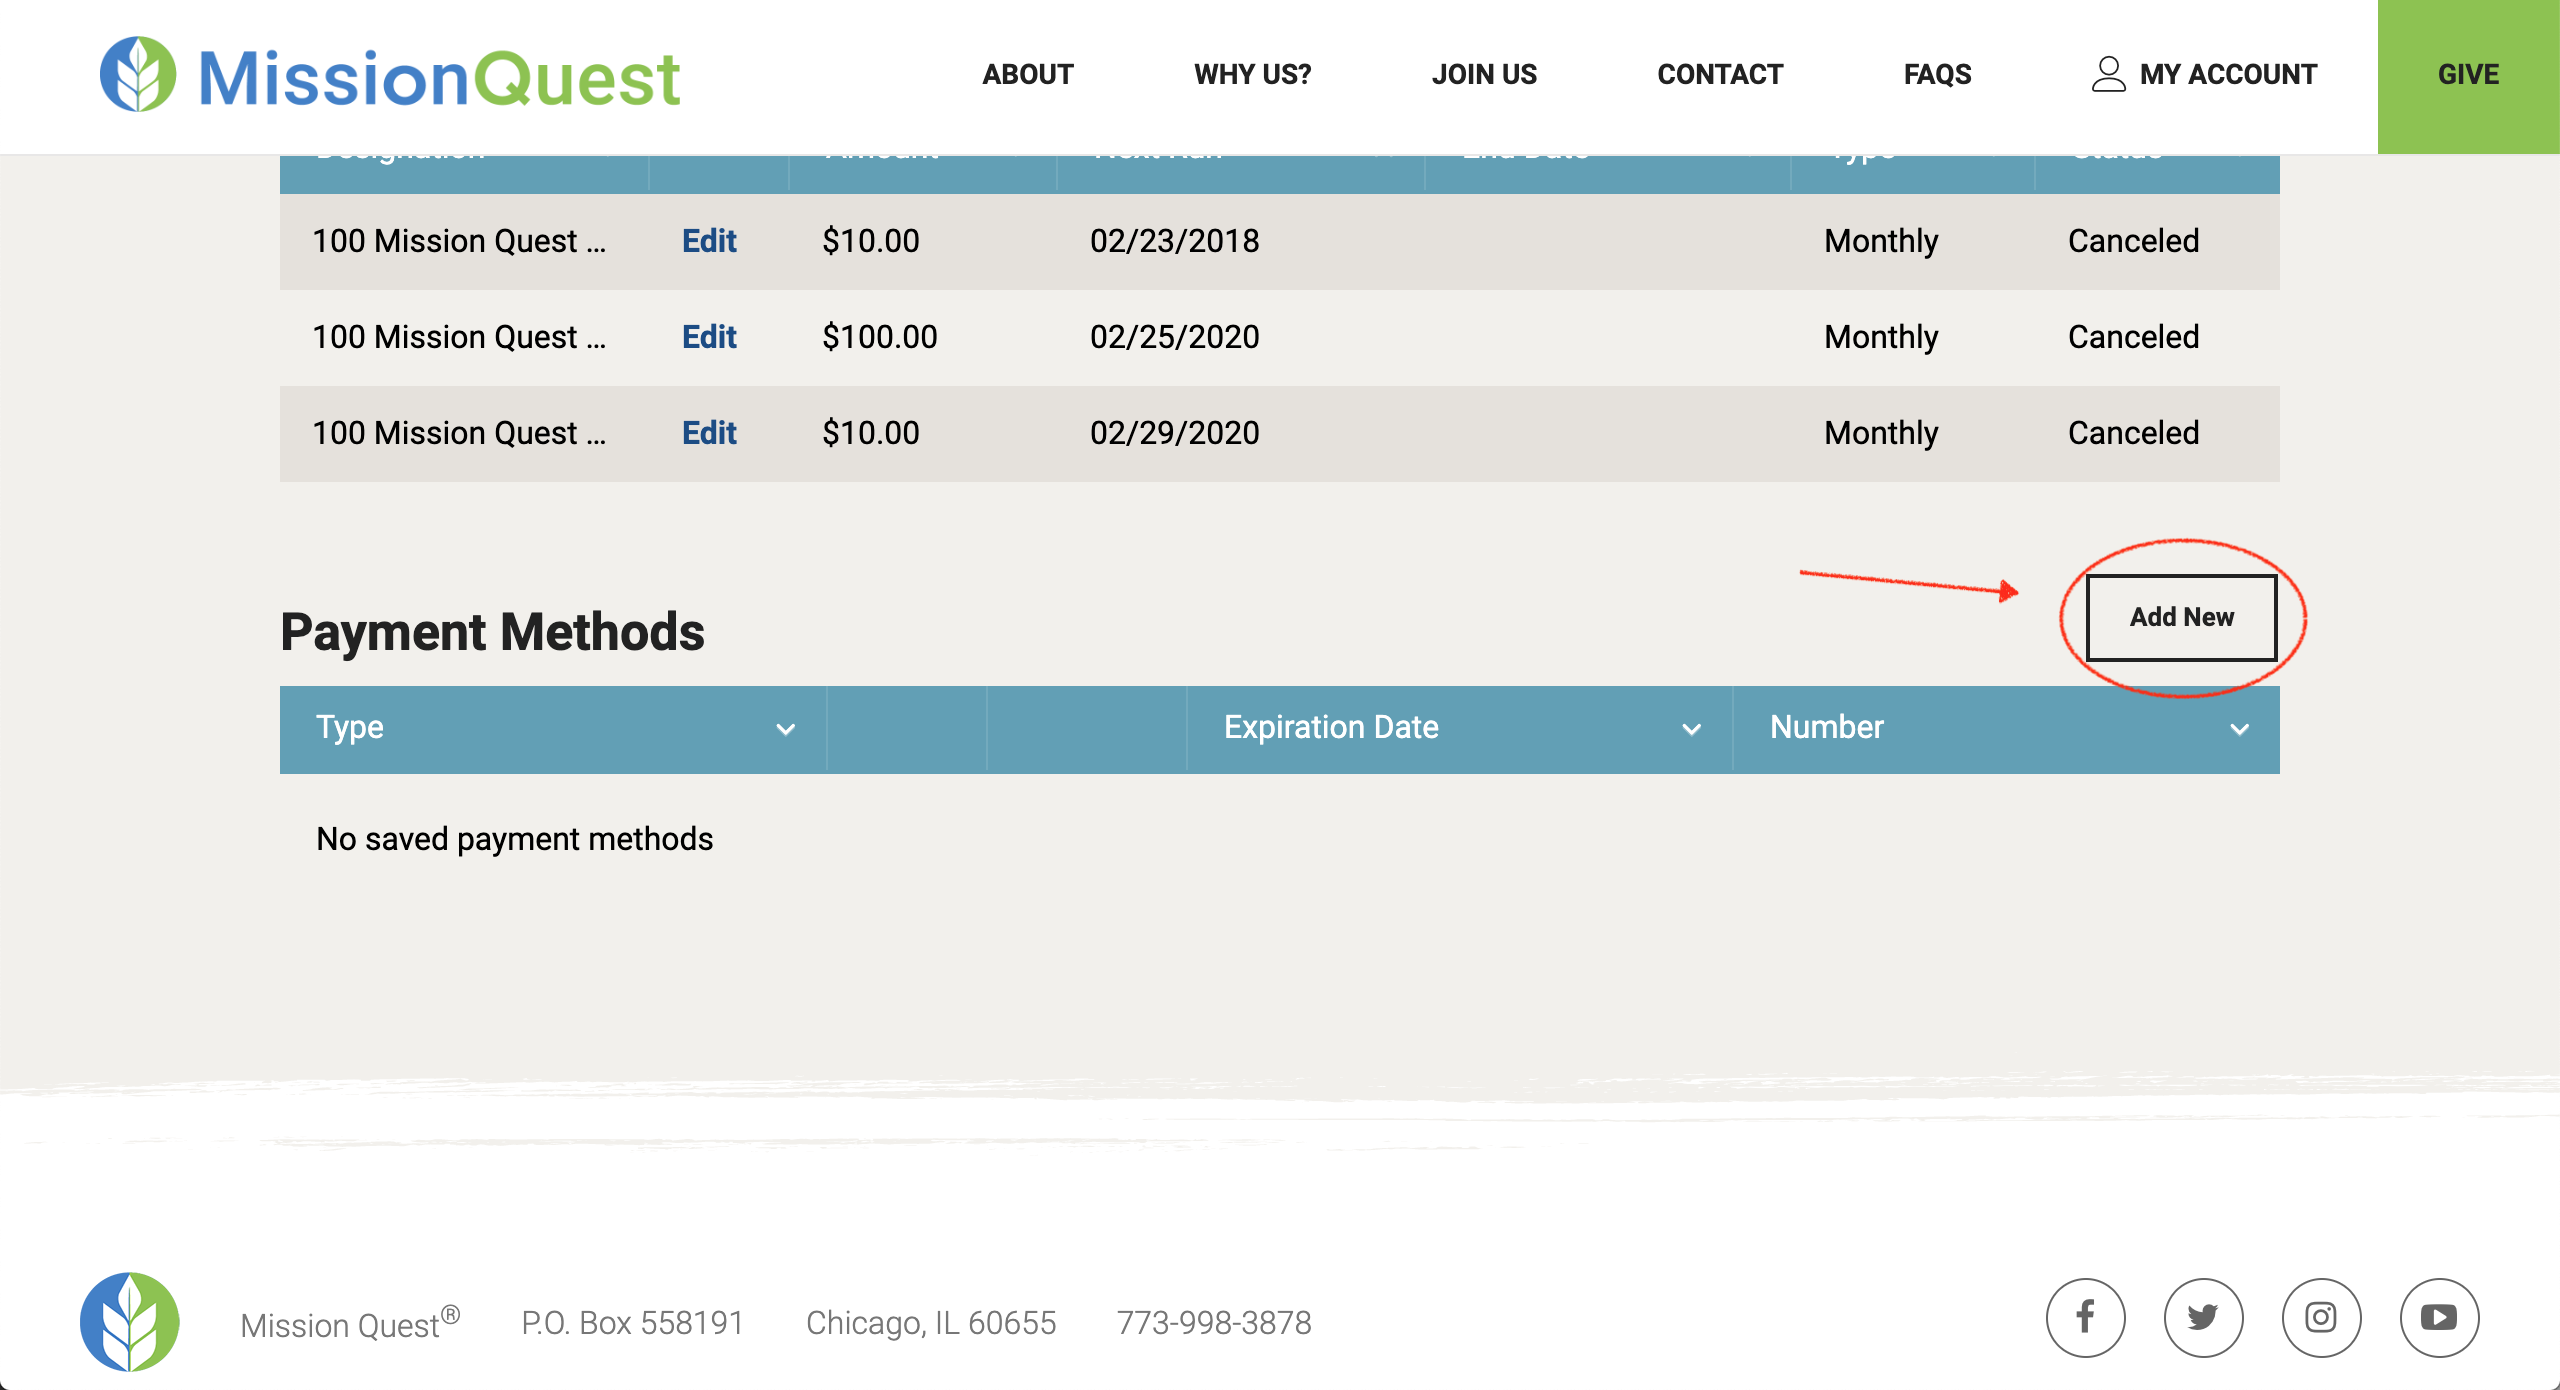
Task: Click the MissionQuest header logo
Action: click(x=390, y=76)
